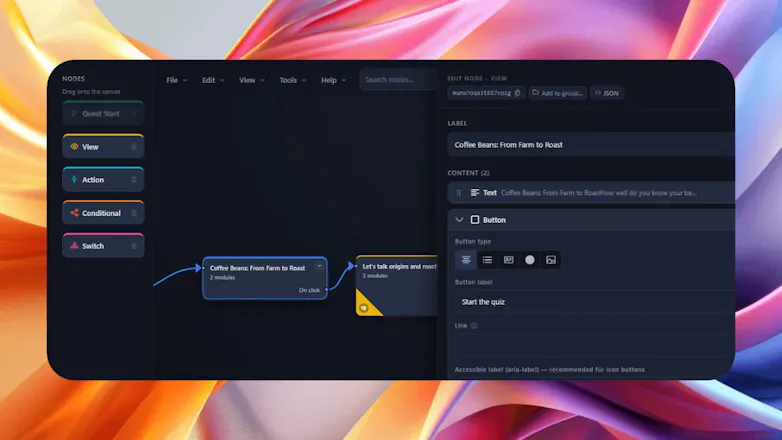Select the circle icon button type
This screenshot has width=782, height=440.
[x=530, y=260]
